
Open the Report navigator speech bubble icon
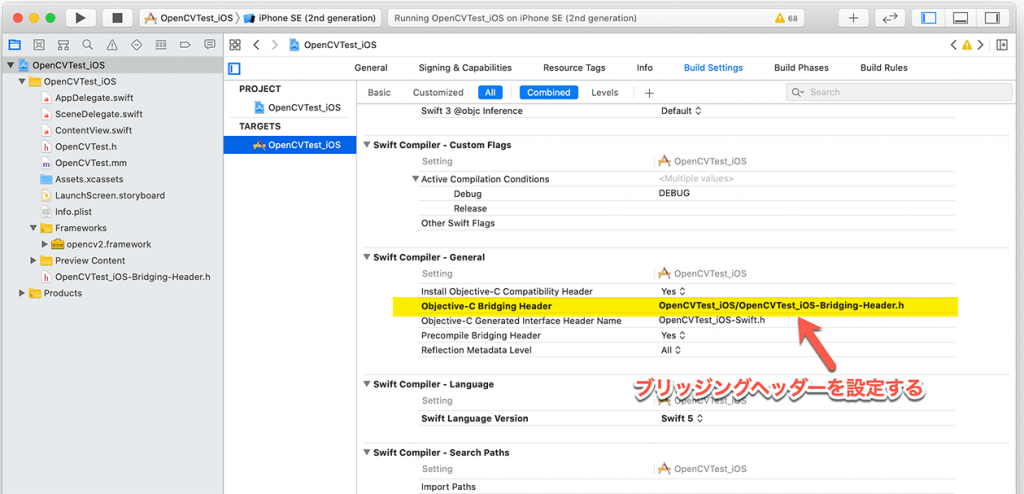(x=210, y=45)
